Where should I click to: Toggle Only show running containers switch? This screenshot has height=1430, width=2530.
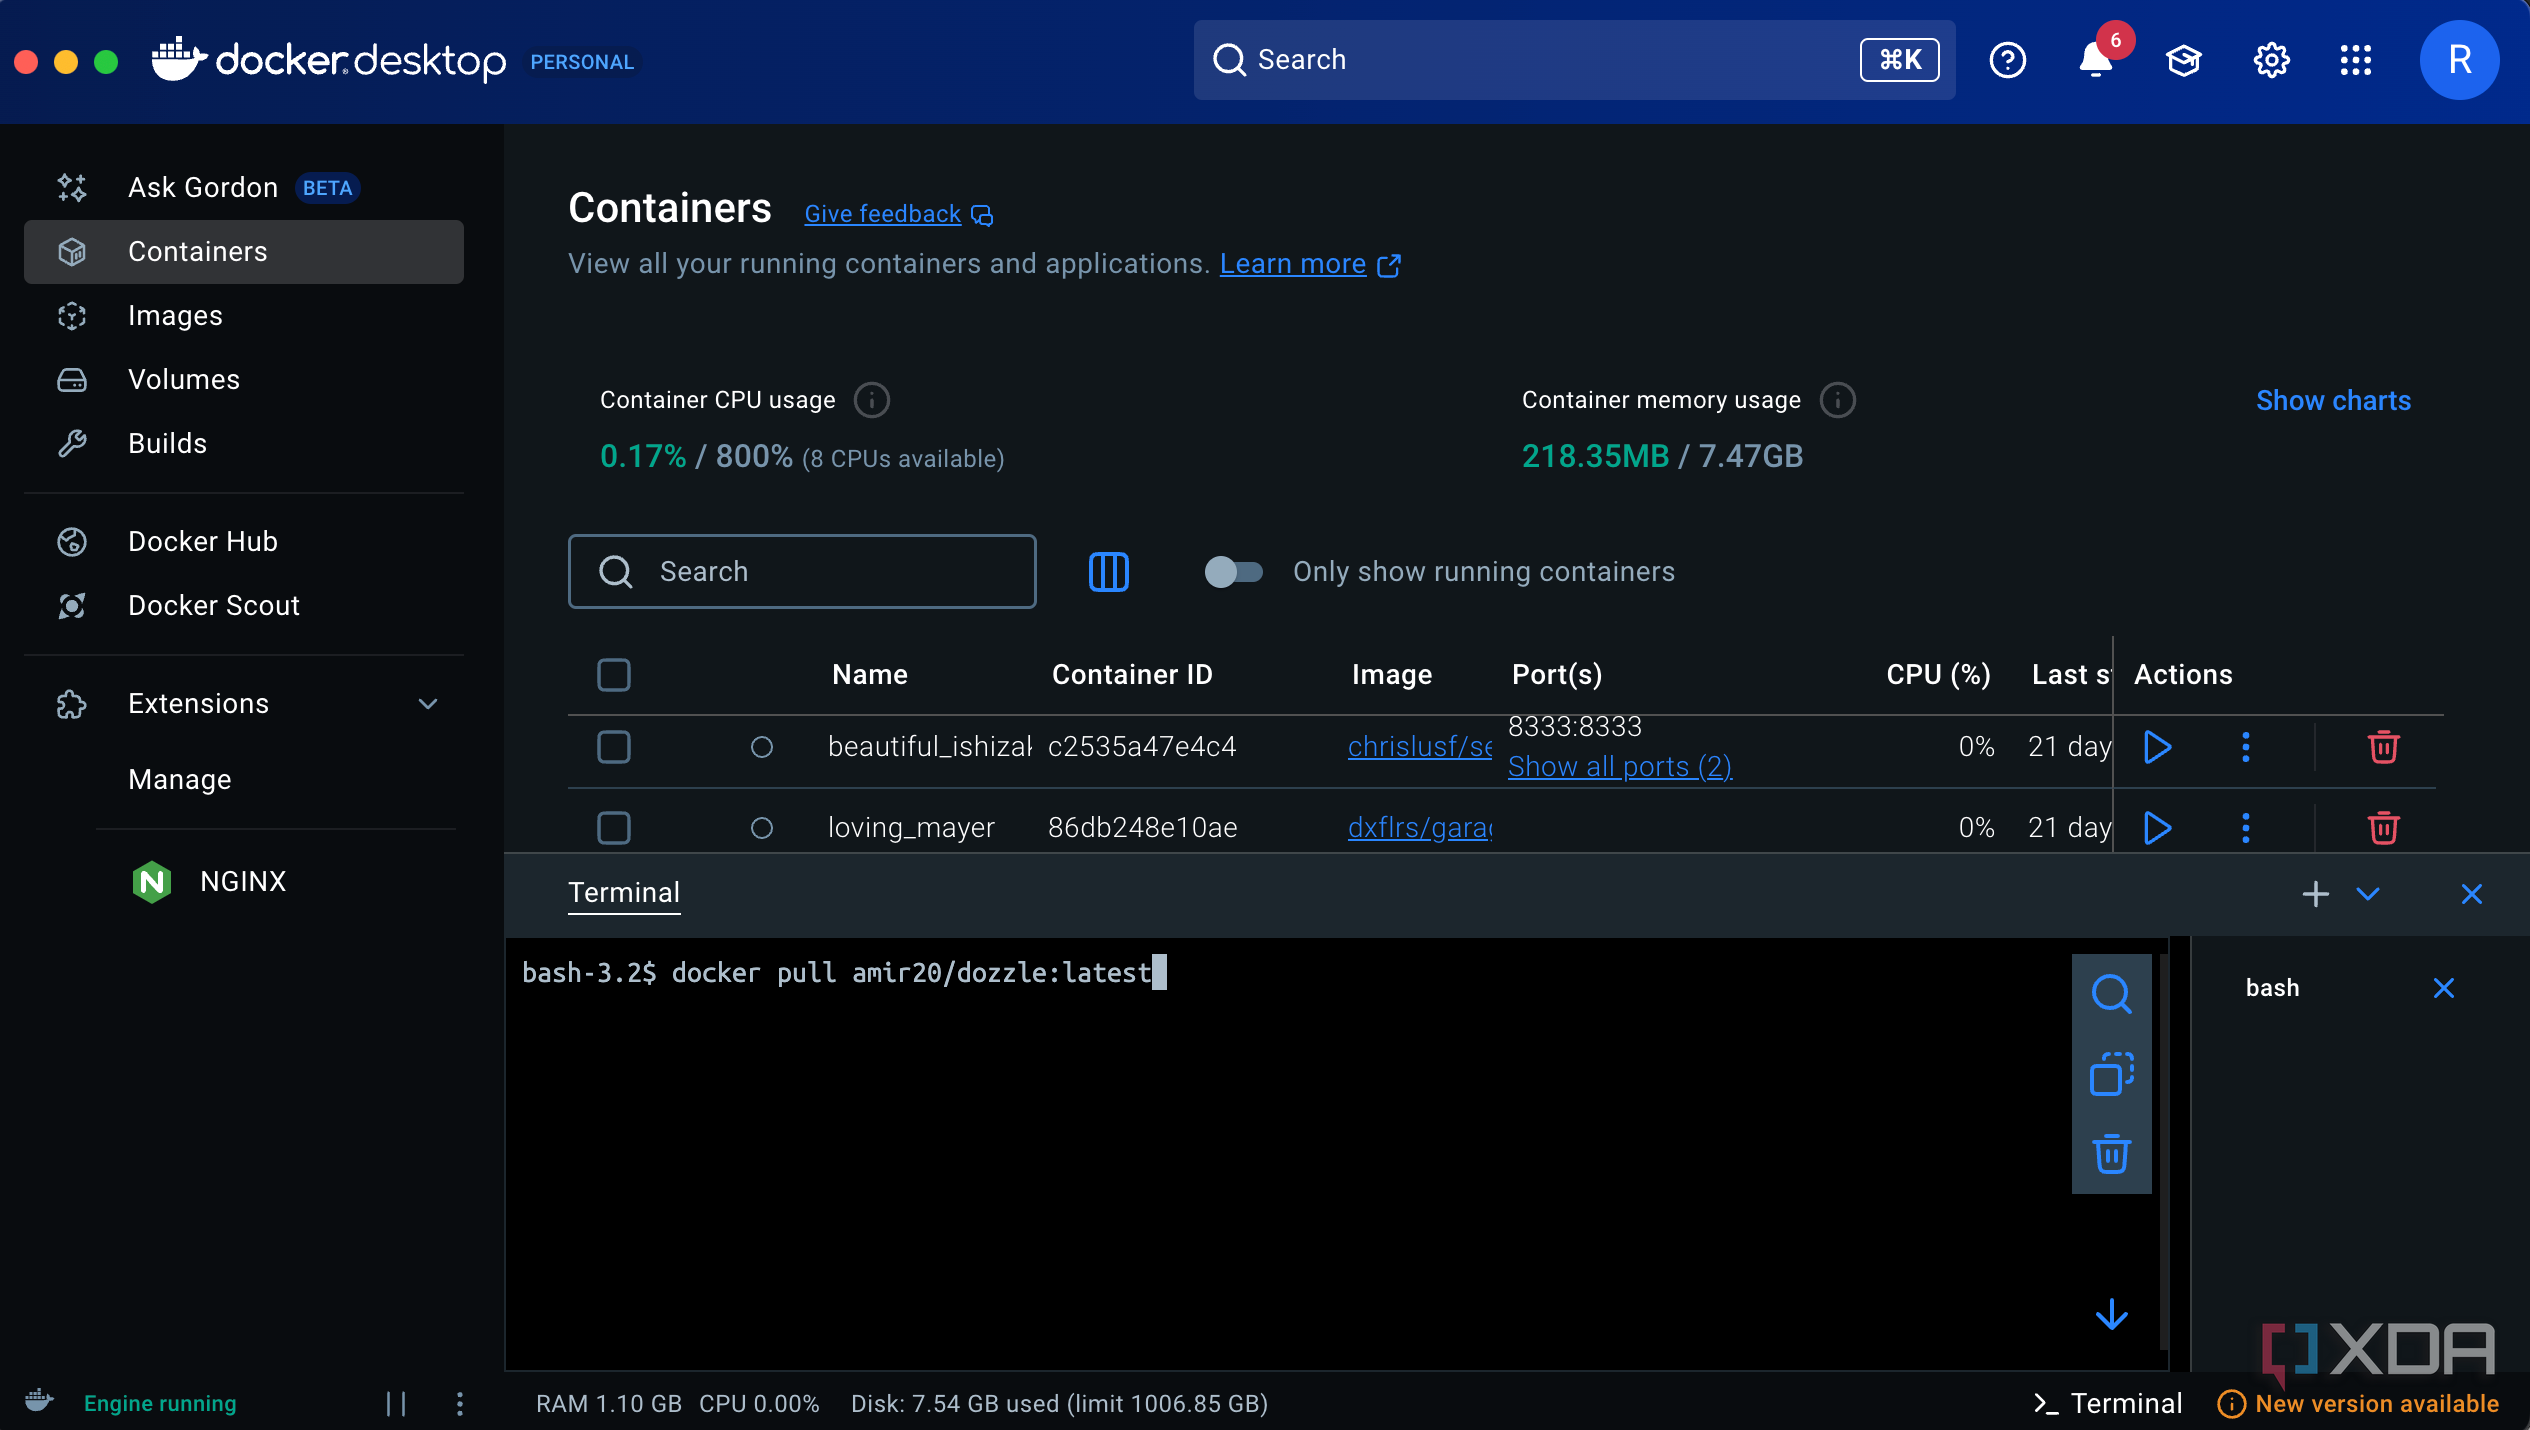tap(1233, 572)
